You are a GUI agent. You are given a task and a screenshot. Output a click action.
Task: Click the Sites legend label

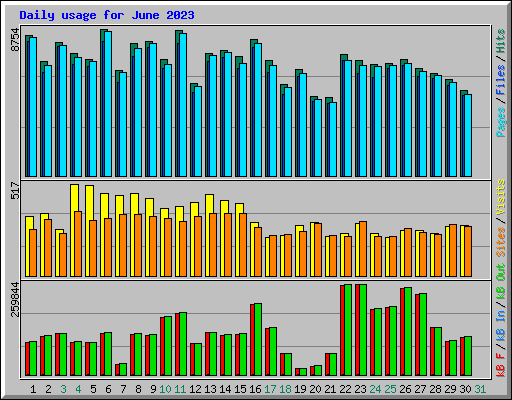[x=501, y=242]
